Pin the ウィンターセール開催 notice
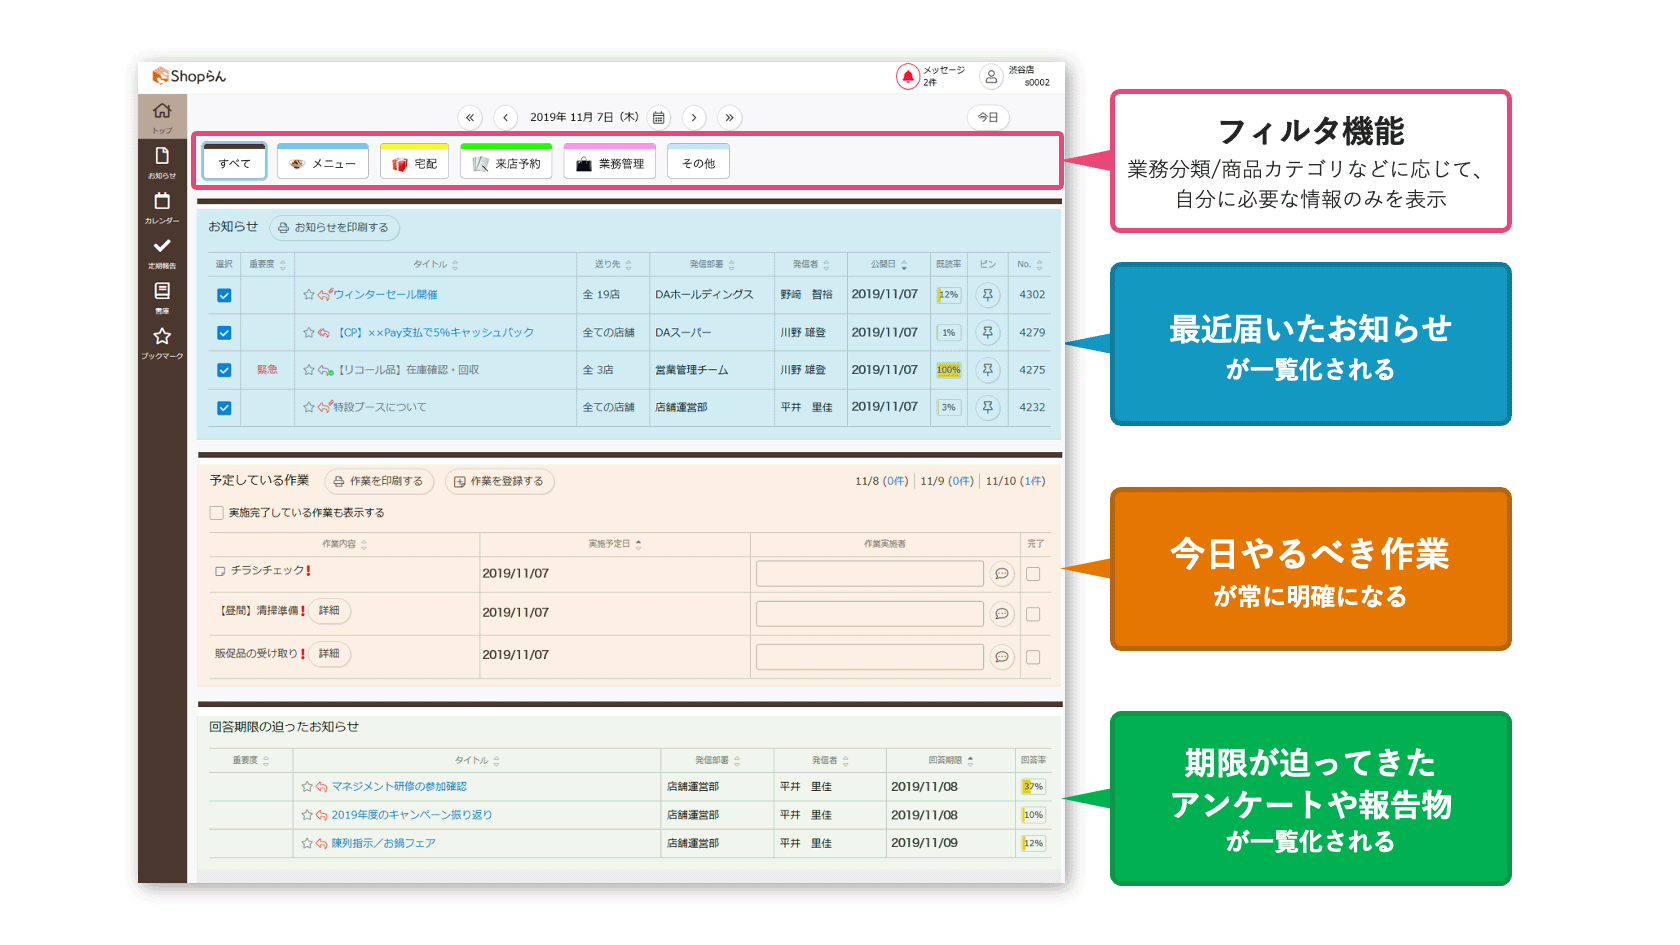The height and width of the screenshot is (945, 1680). 987,294
